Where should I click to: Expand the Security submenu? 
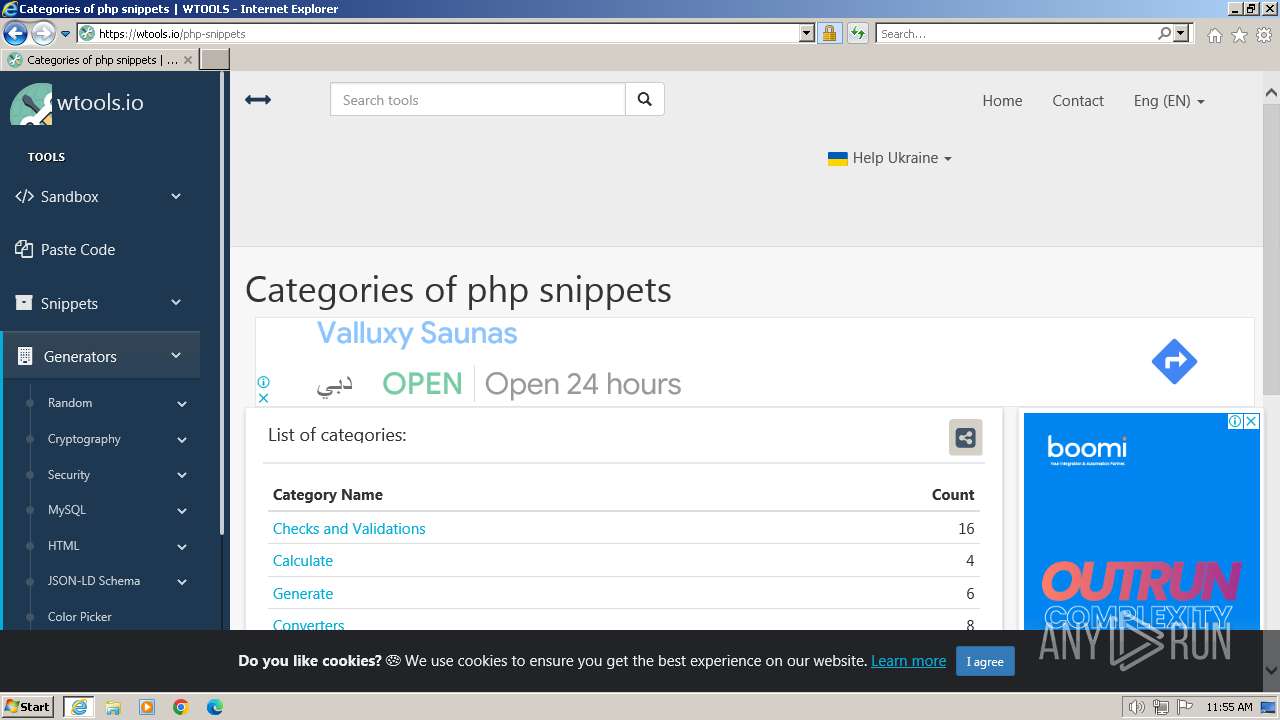182,476
